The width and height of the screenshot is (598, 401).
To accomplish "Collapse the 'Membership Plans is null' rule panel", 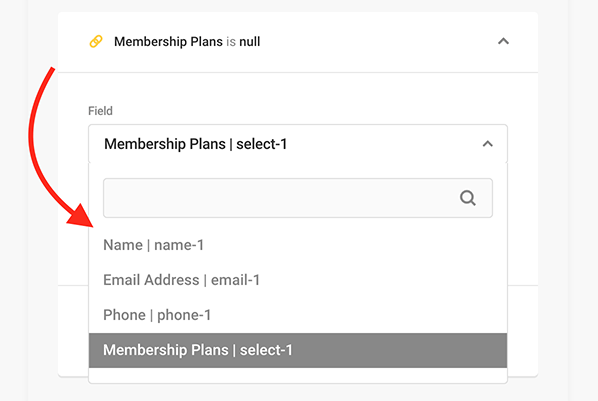I will pyautogui.click(x=503, y=41).
